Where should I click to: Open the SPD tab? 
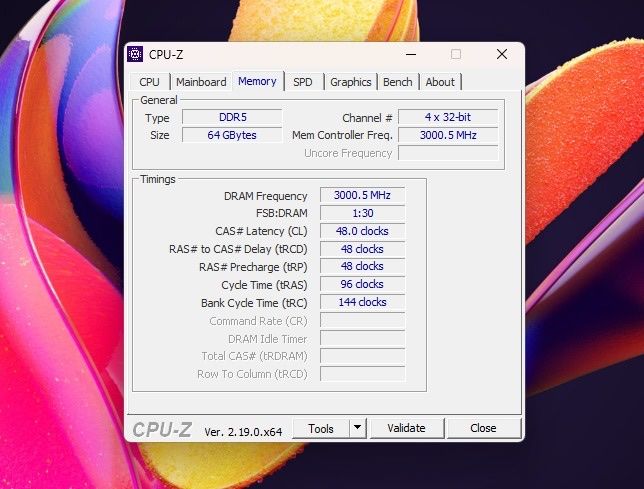(x=303, y=82)
